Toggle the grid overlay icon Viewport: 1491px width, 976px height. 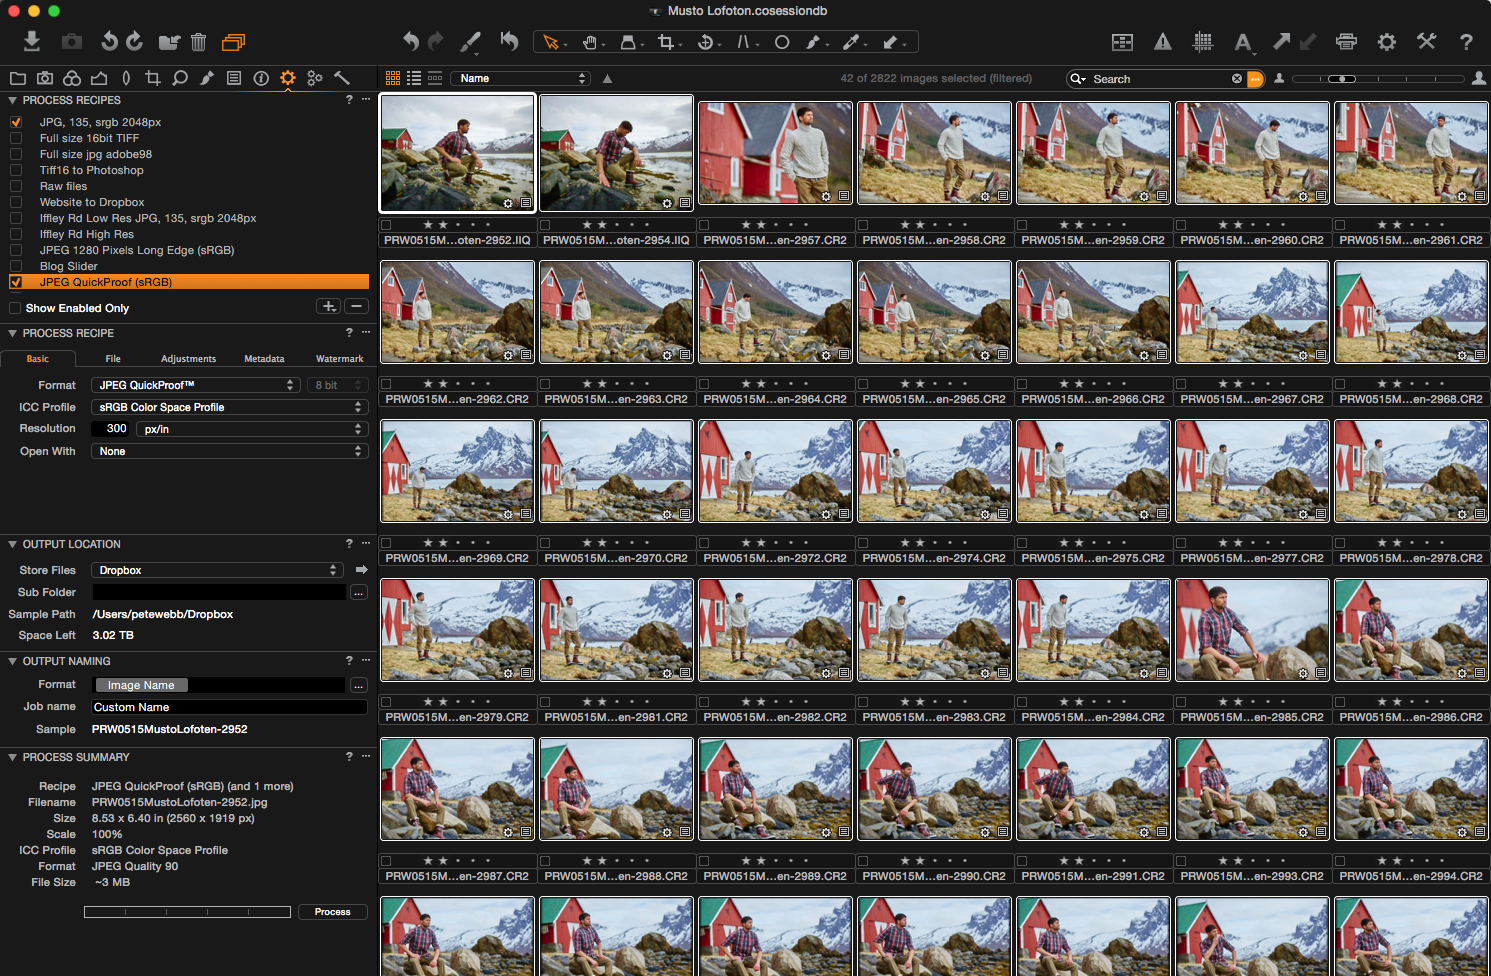[1203, 41]
